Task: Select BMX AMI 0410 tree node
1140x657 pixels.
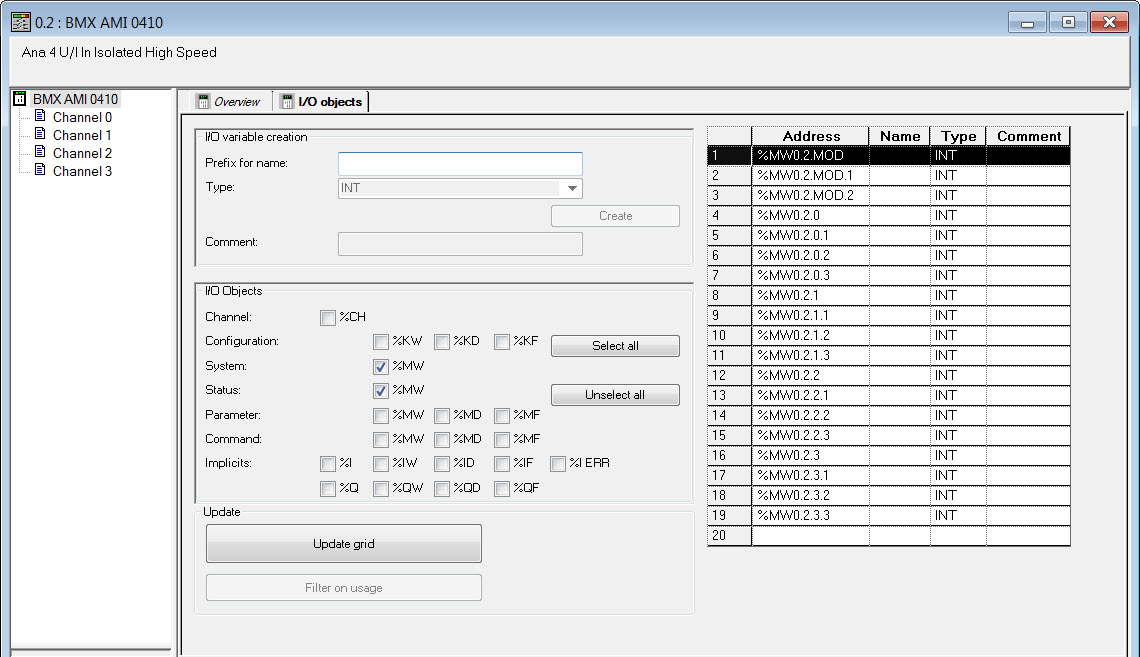Action: tap(75, 99)
